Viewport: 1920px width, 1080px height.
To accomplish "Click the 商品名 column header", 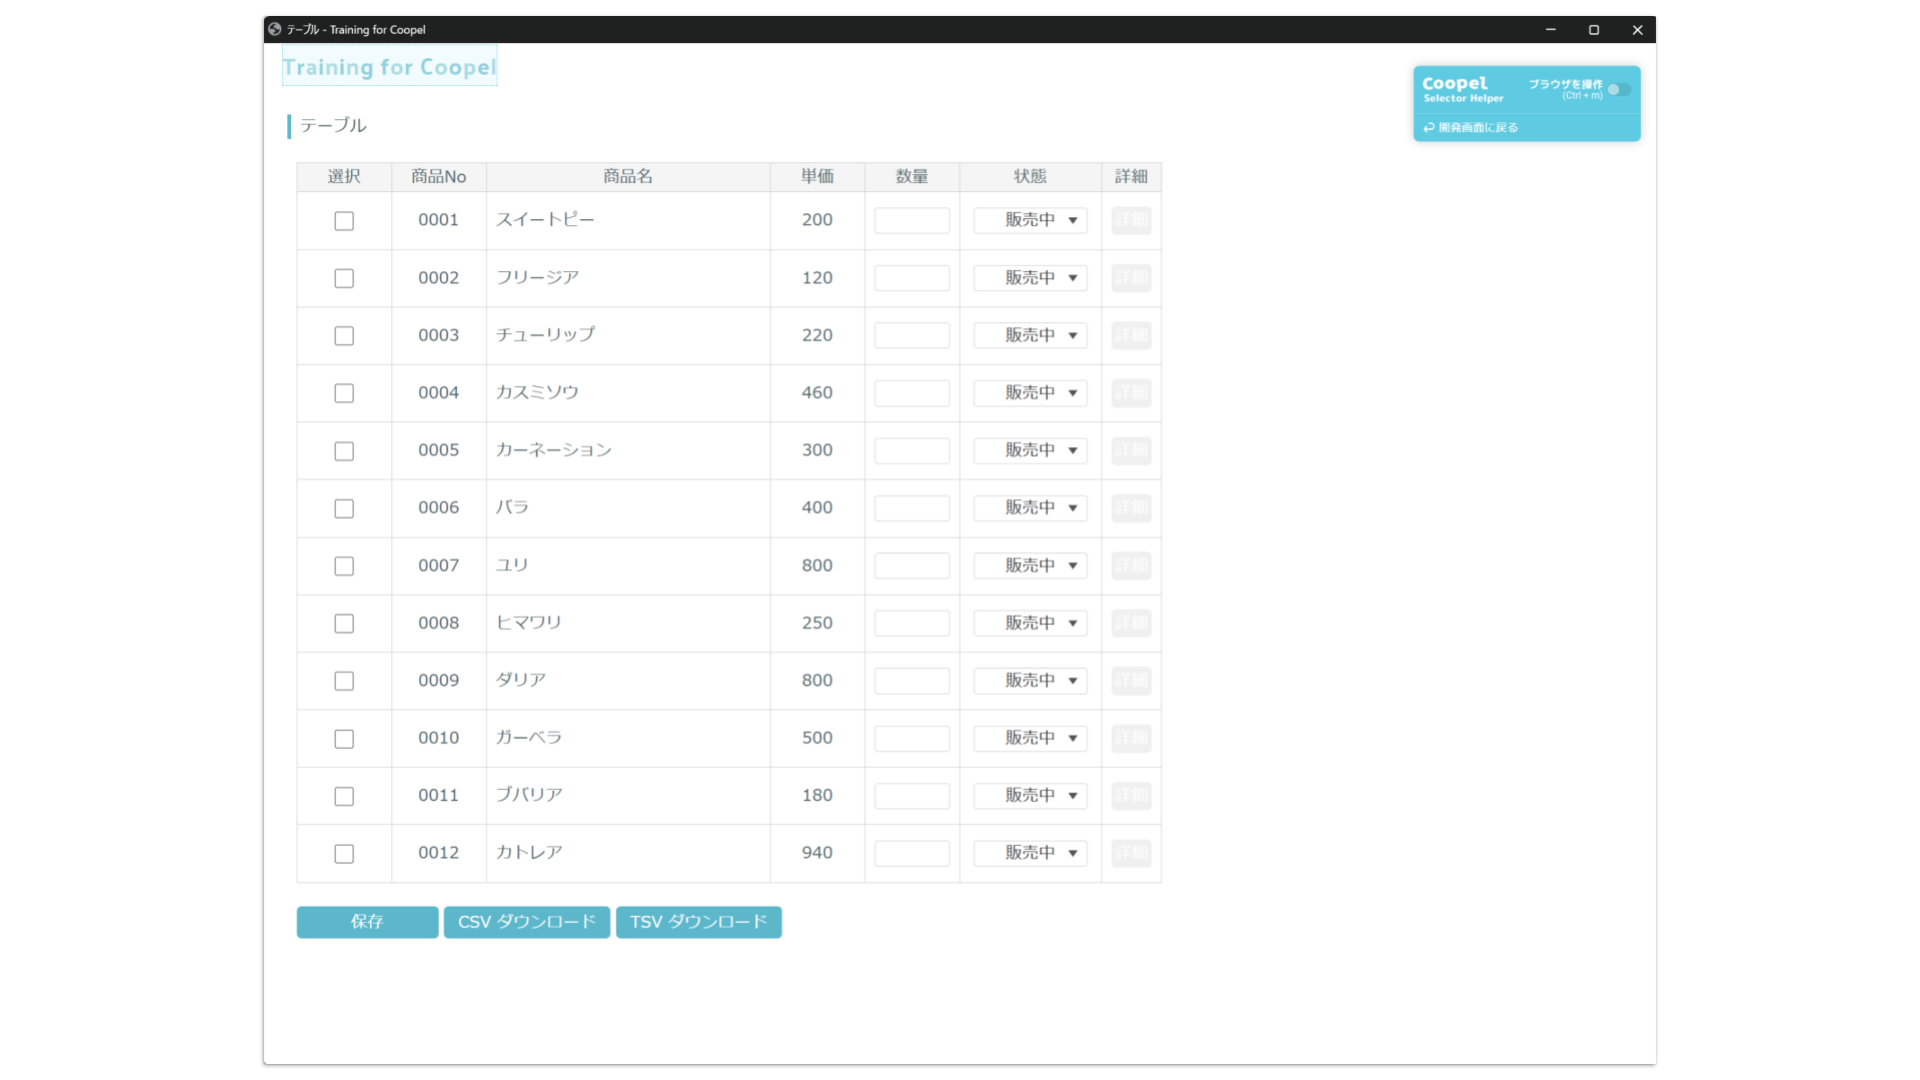I will coord(628,177).
